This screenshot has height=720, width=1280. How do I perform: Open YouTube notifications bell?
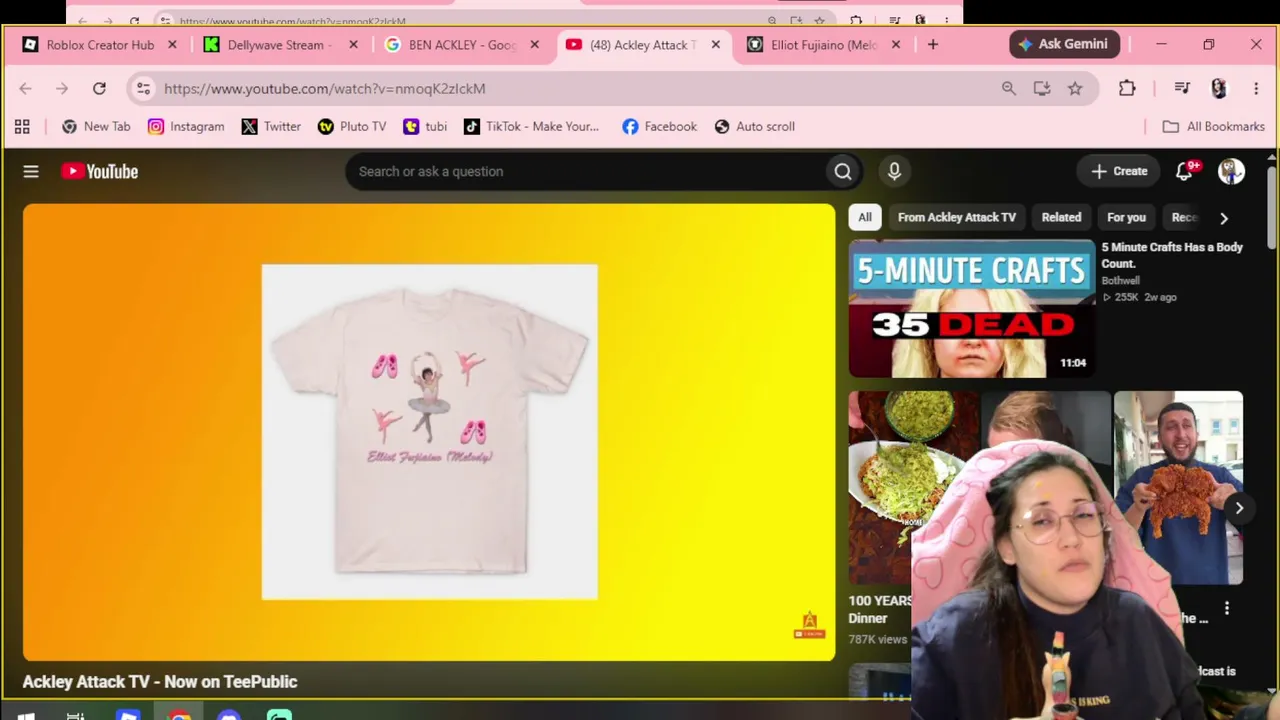[x=1185, y=172]
